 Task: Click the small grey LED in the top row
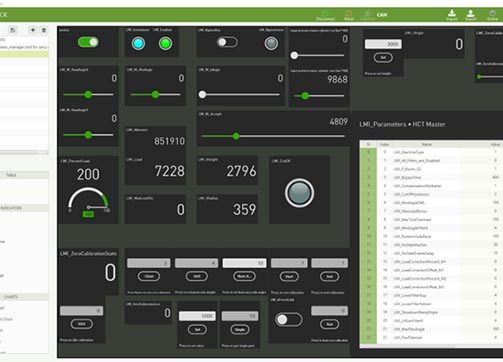(271, 43)
